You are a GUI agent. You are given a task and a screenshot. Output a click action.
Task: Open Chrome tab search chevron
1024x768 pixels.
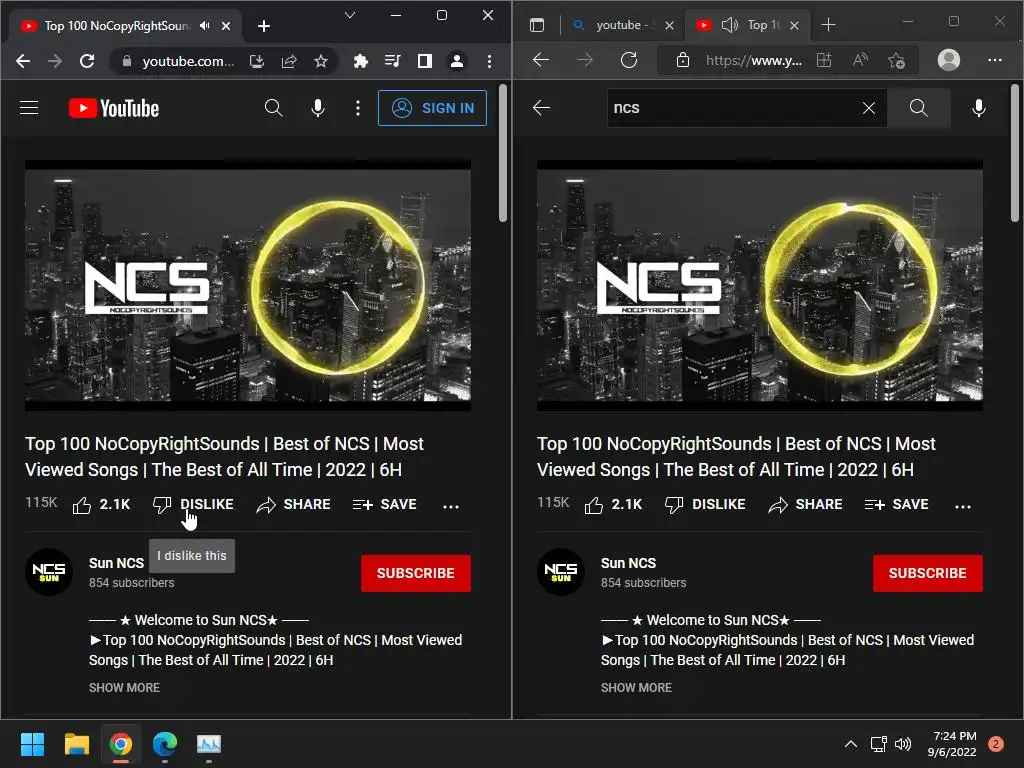[x=350, y=15]
